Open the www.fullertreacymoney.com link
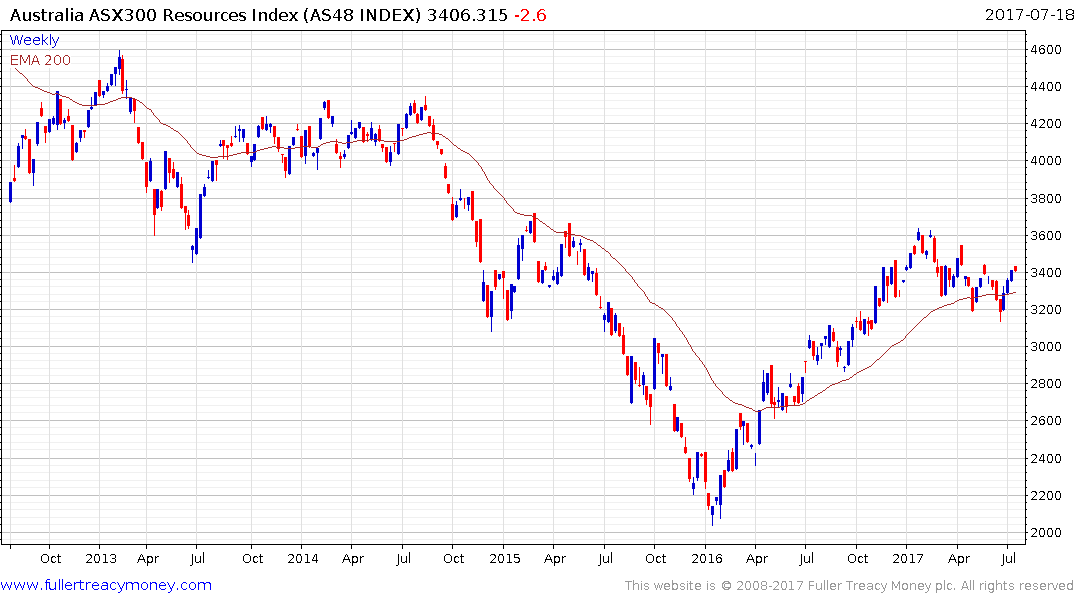 click(x=106, y=585)
